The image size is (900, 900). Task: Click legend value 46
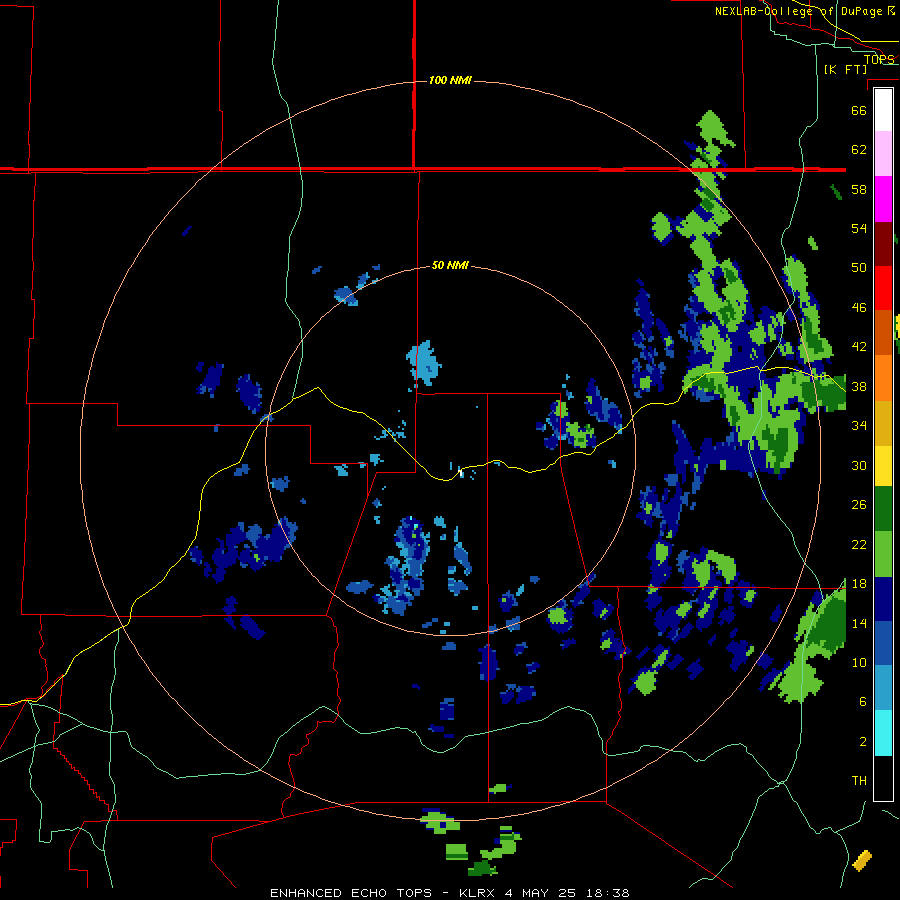click(859, 308)
